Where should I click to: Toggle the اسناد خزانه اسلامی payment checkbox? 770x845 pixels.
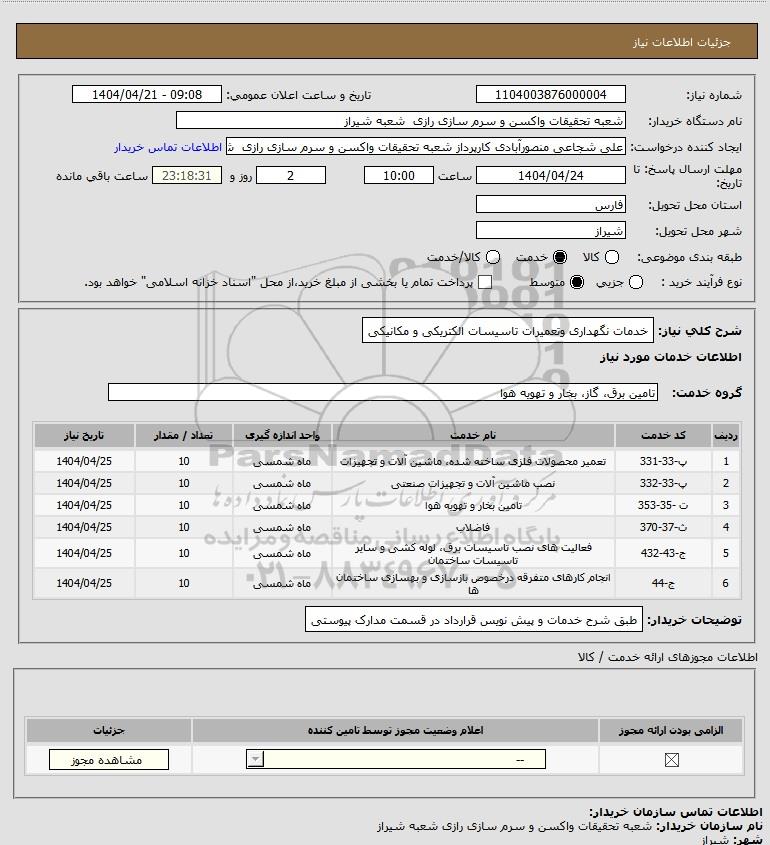click(x=485, y=282)
